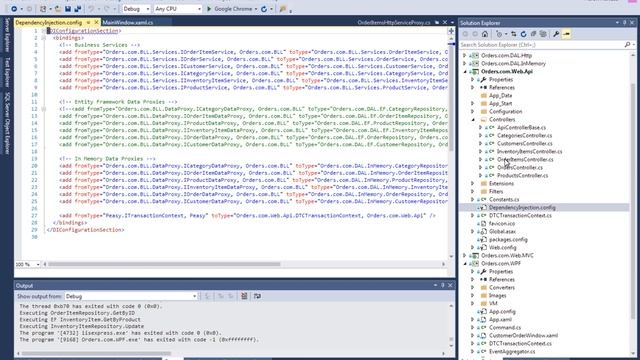
Task: Select the Extensions folder
Action: click(x=501, y=184)
